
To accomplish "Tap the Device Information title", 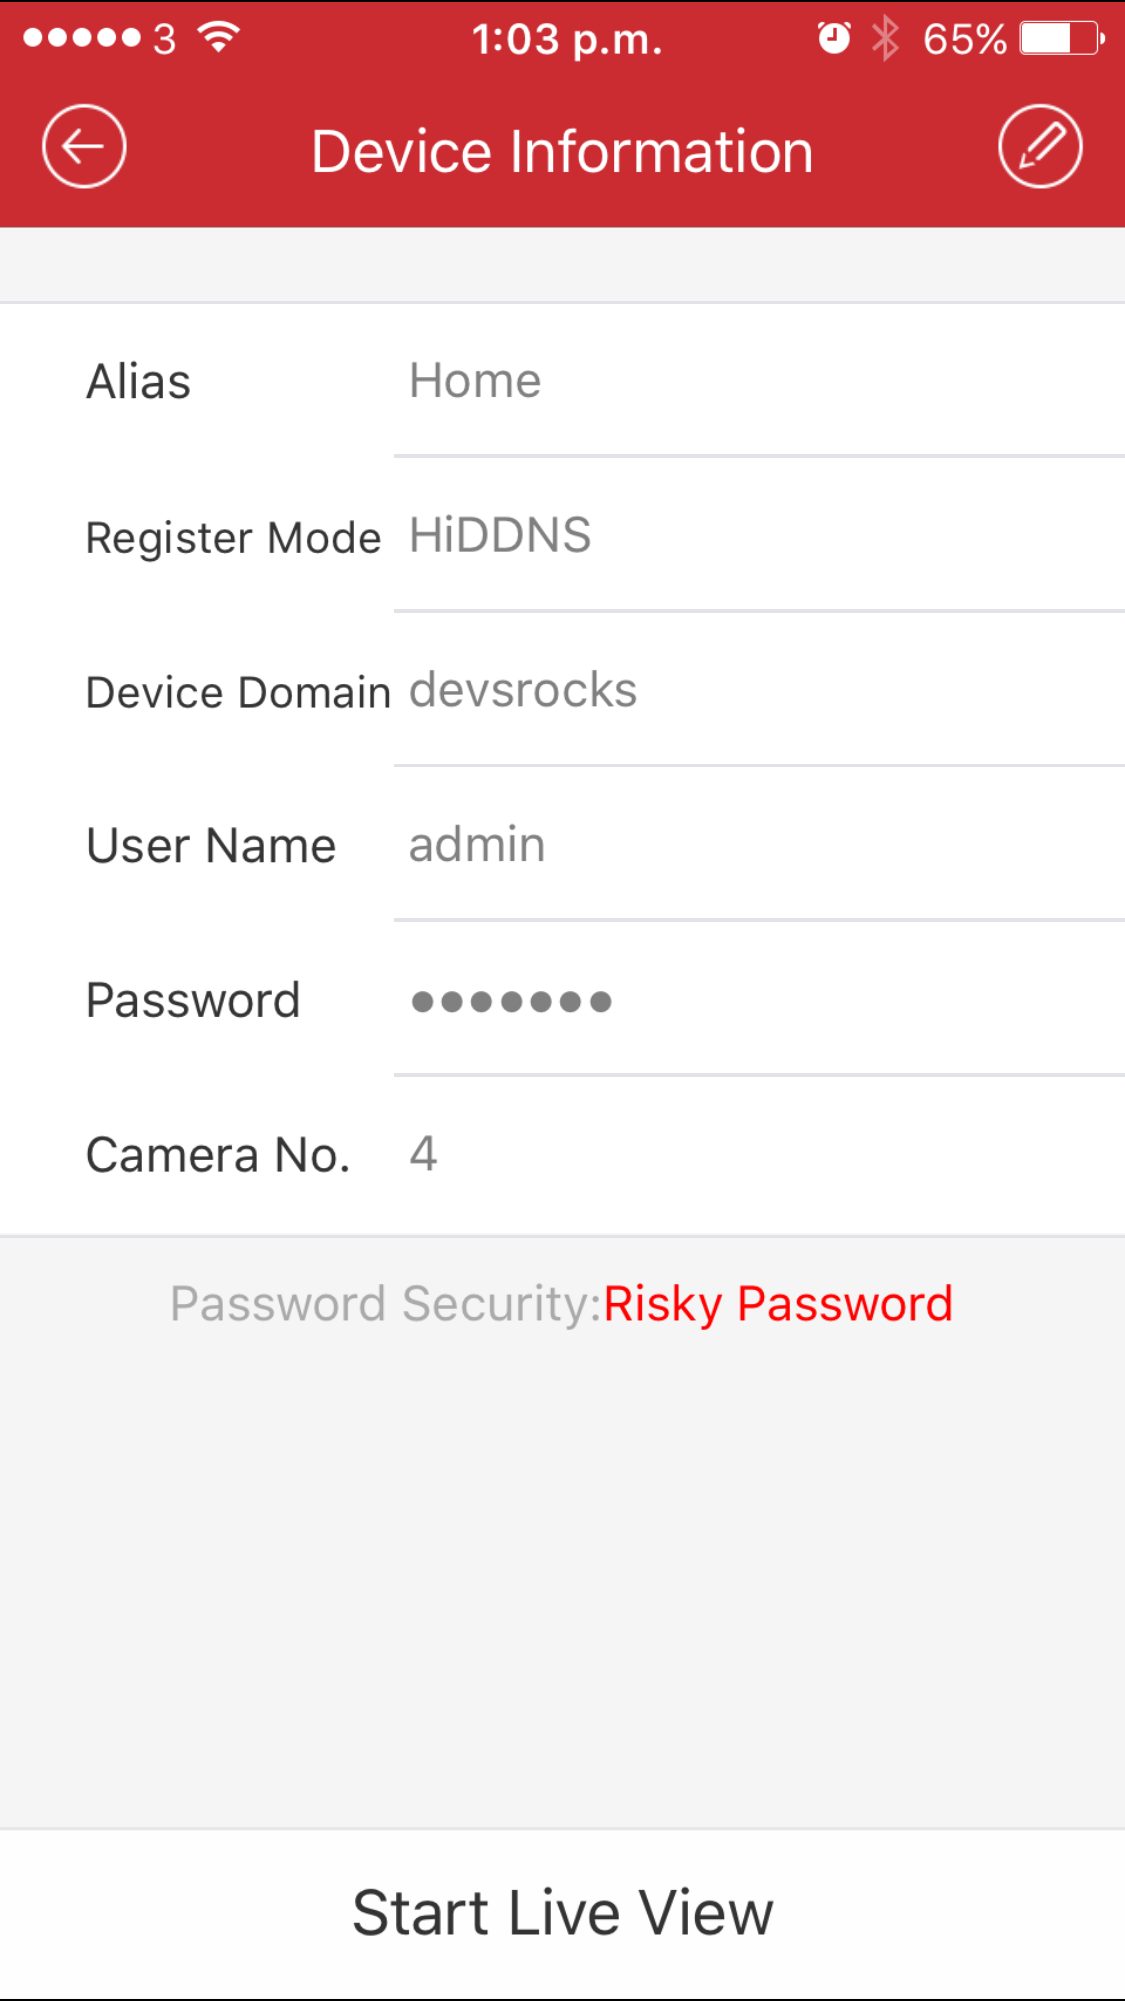I will tap(562, 152).
